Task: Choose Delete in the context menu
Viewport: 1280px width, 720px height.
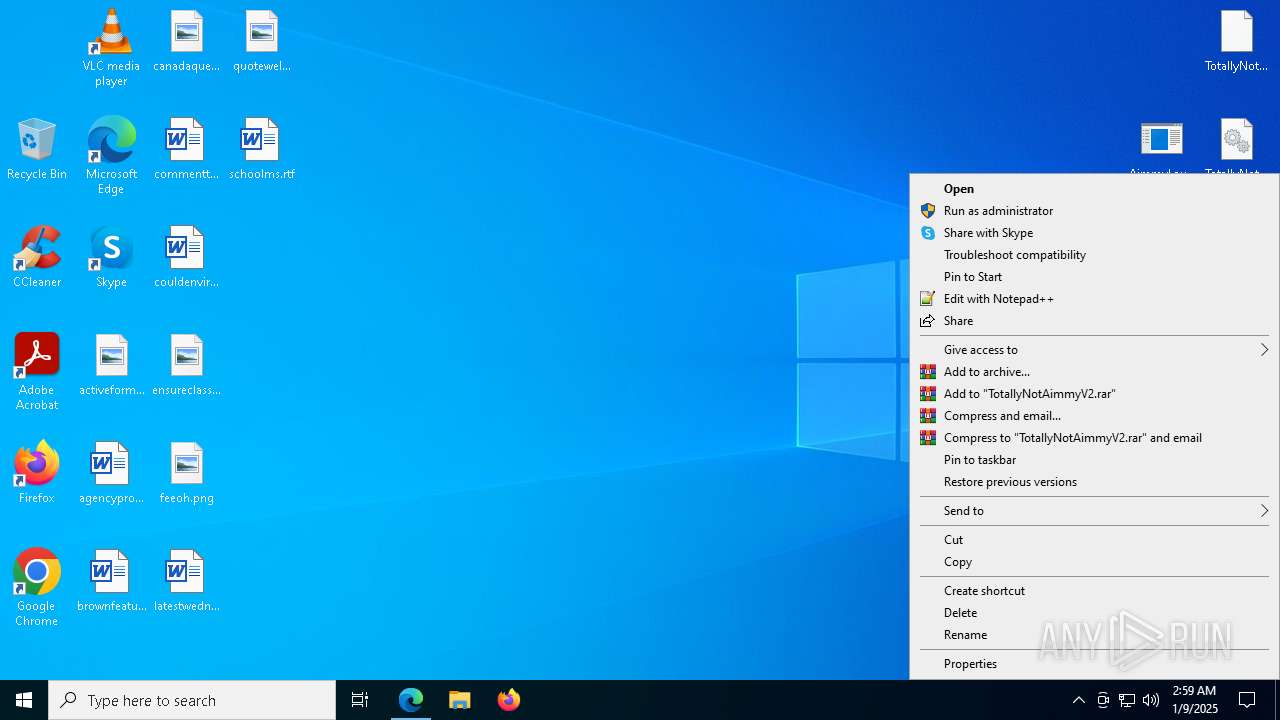Action: coord(1094,613)
